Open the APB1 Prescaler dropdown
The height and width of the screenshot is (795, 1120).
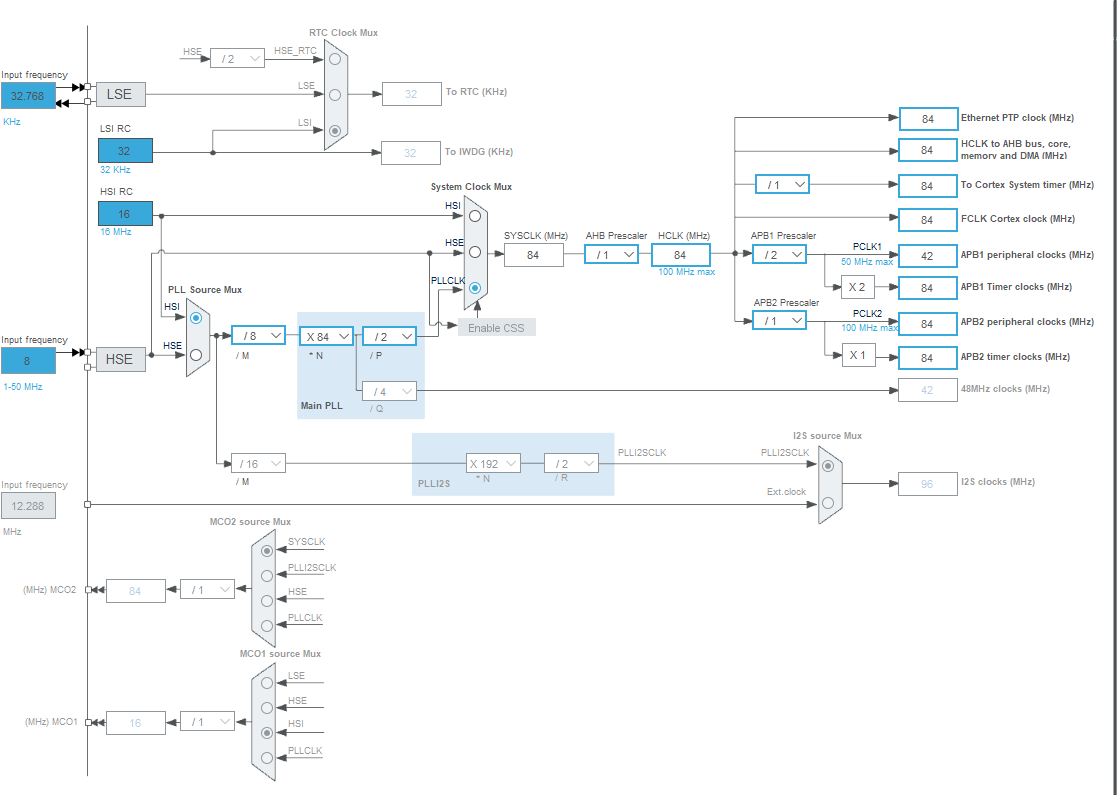pos(780,254)
